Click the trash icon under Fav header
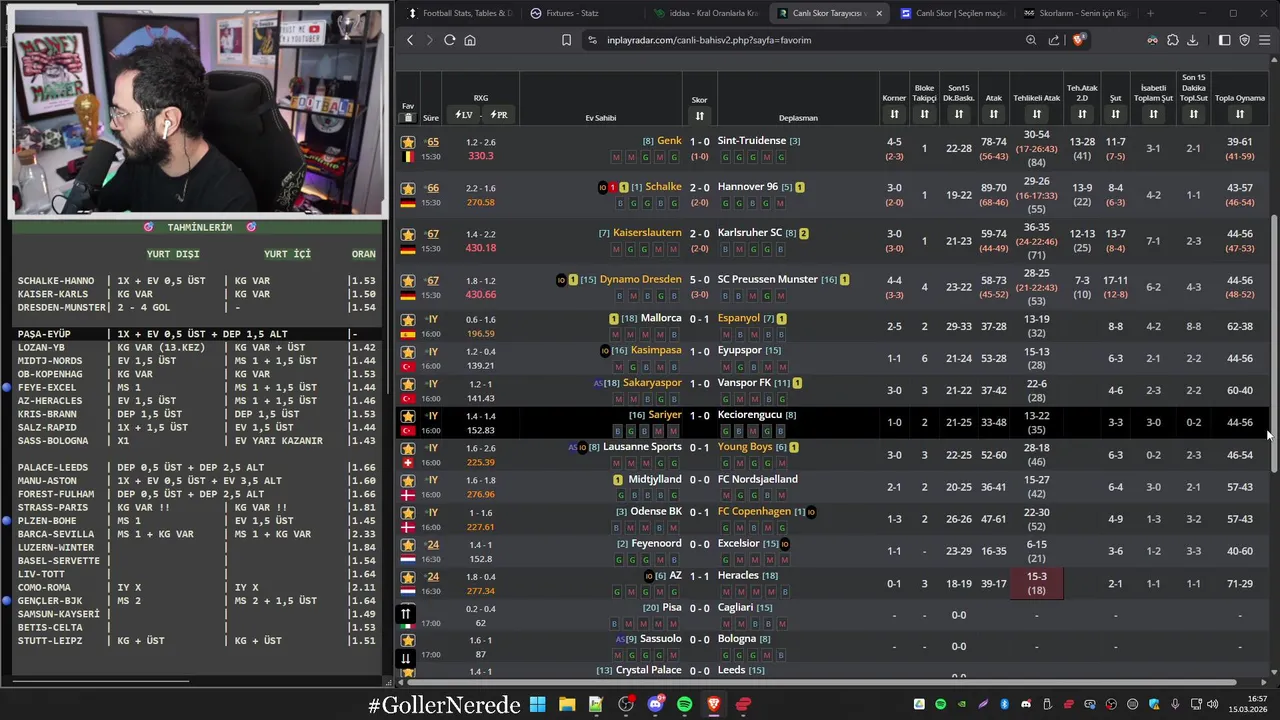Image resolution: width=1280 pixels, height=720 pixels. pos(408,117)
